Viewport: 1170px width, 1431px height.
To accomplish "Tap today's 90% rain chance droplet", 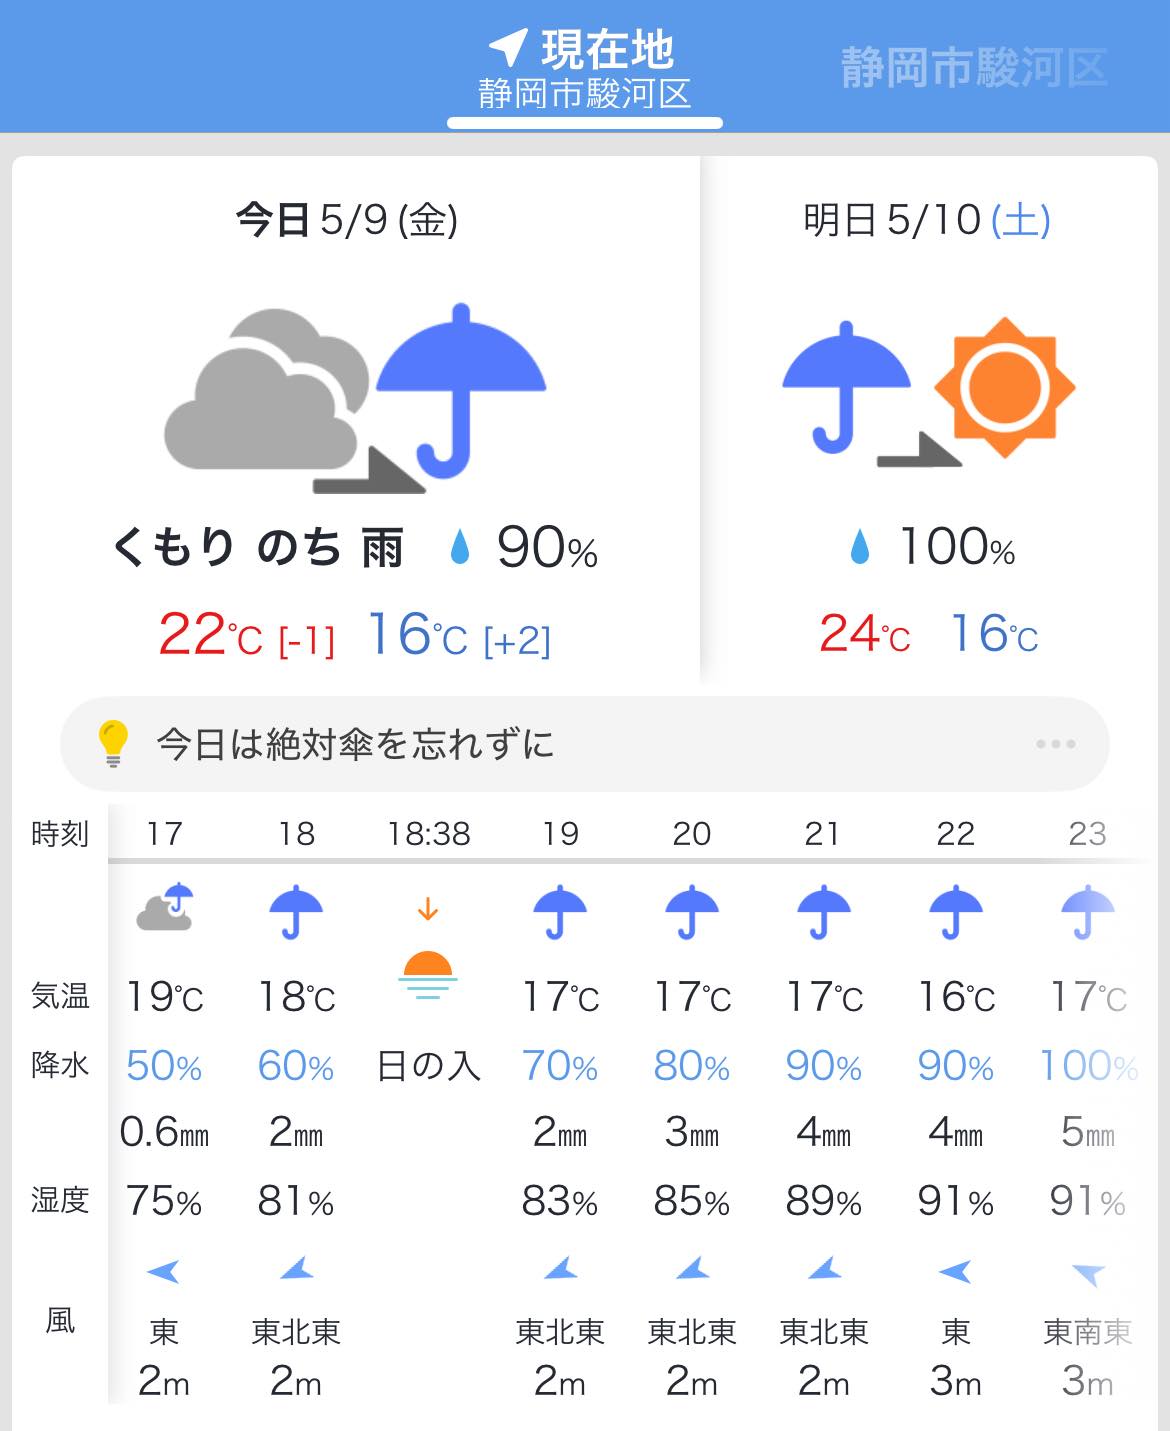I will click(460, 547).
